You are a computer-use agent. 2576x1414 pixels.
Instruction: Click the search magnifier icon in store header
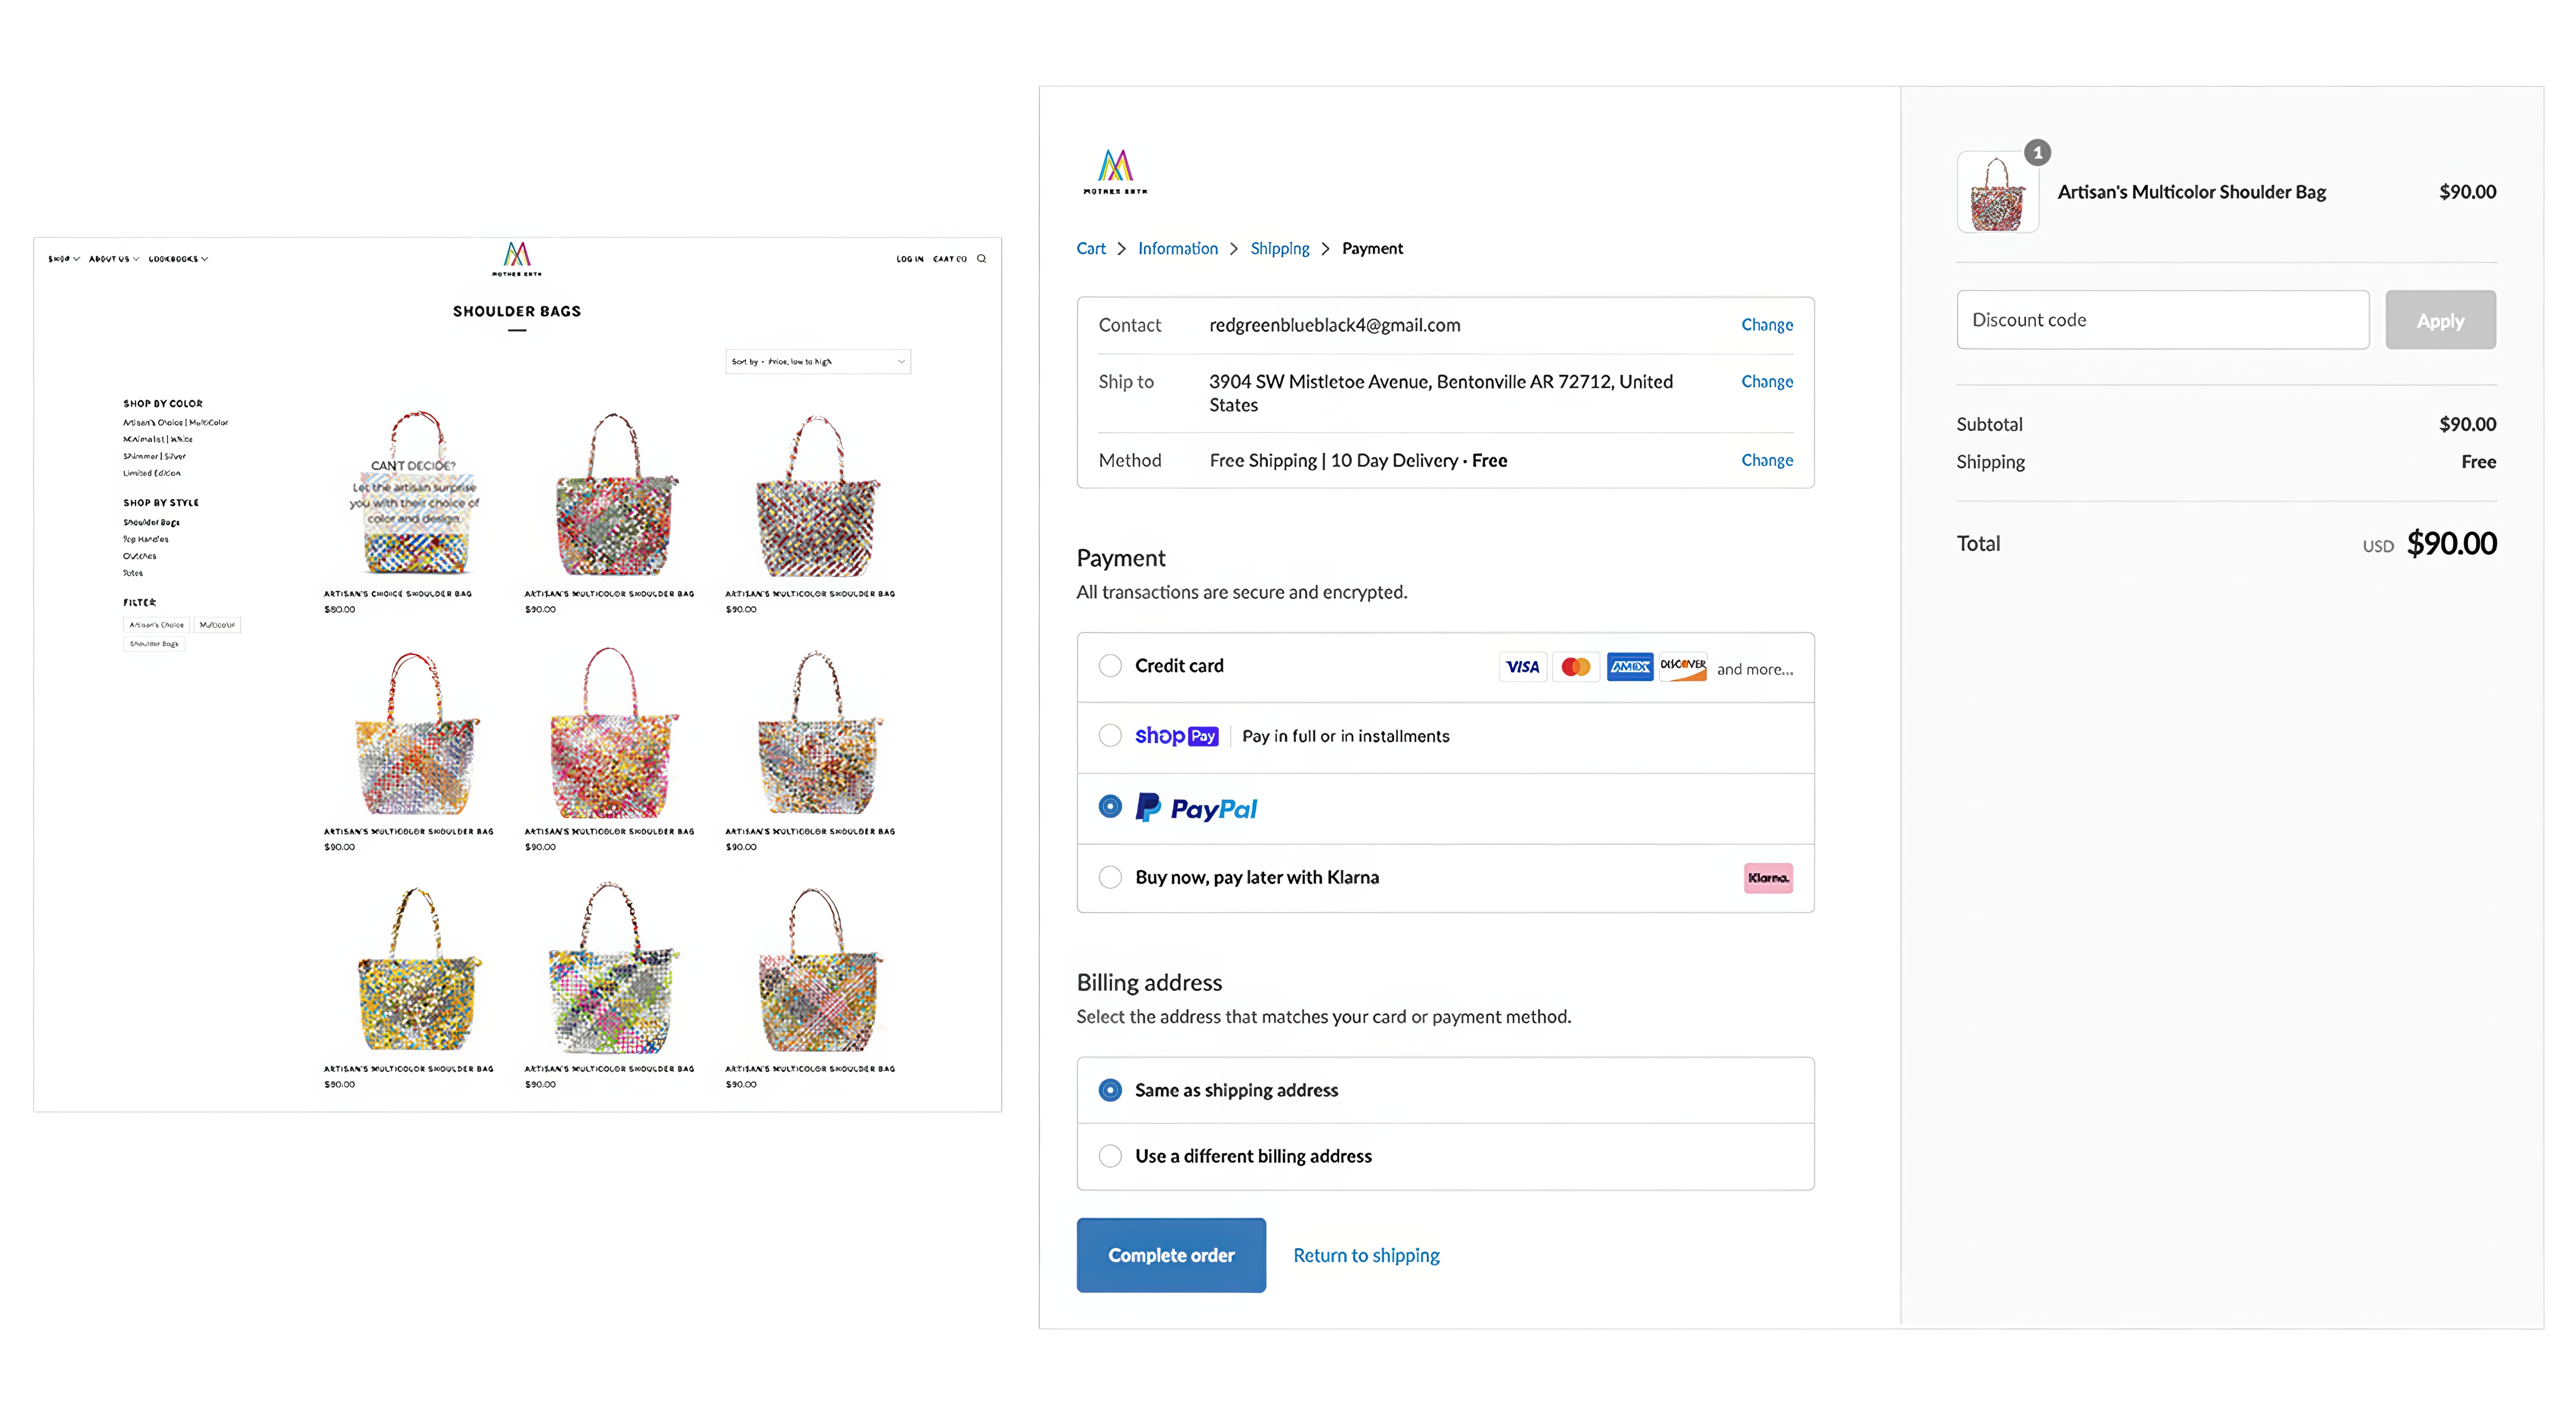(981, 258)
